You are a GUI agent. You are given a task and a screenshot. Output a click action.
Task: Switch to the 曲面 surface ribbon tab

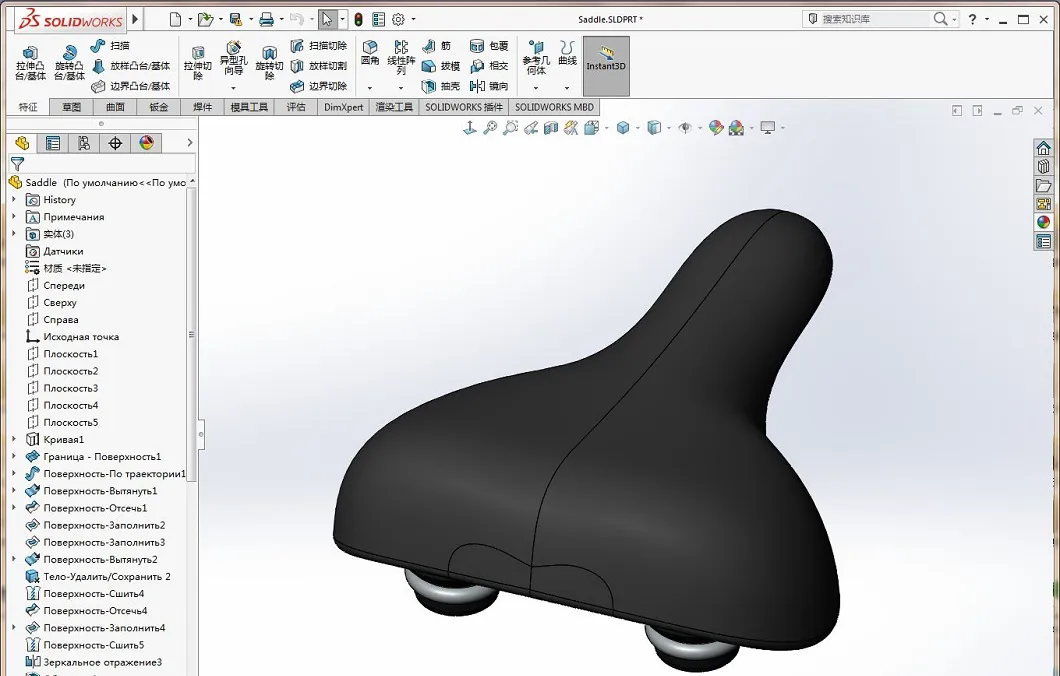tap(115, 107)
